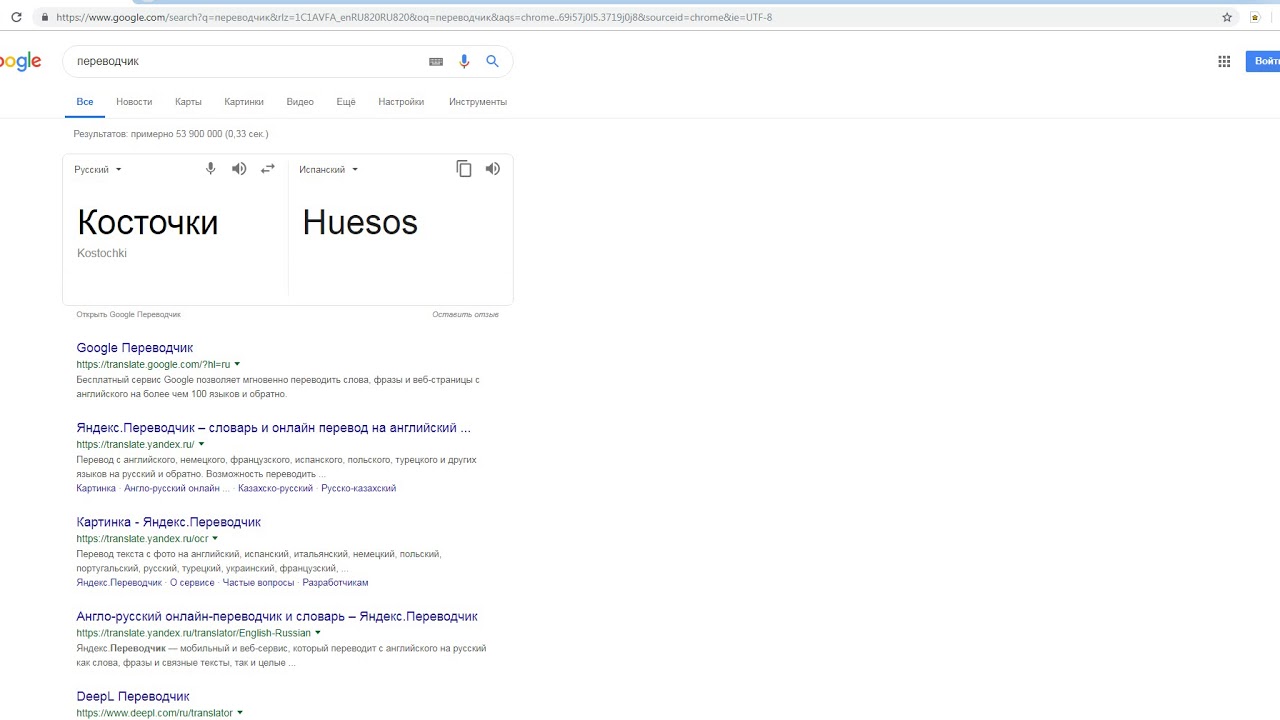Open Картинка sitelink under Yandex result
The width and height of the screenshot is (1280, 720).
coord(96,488)
